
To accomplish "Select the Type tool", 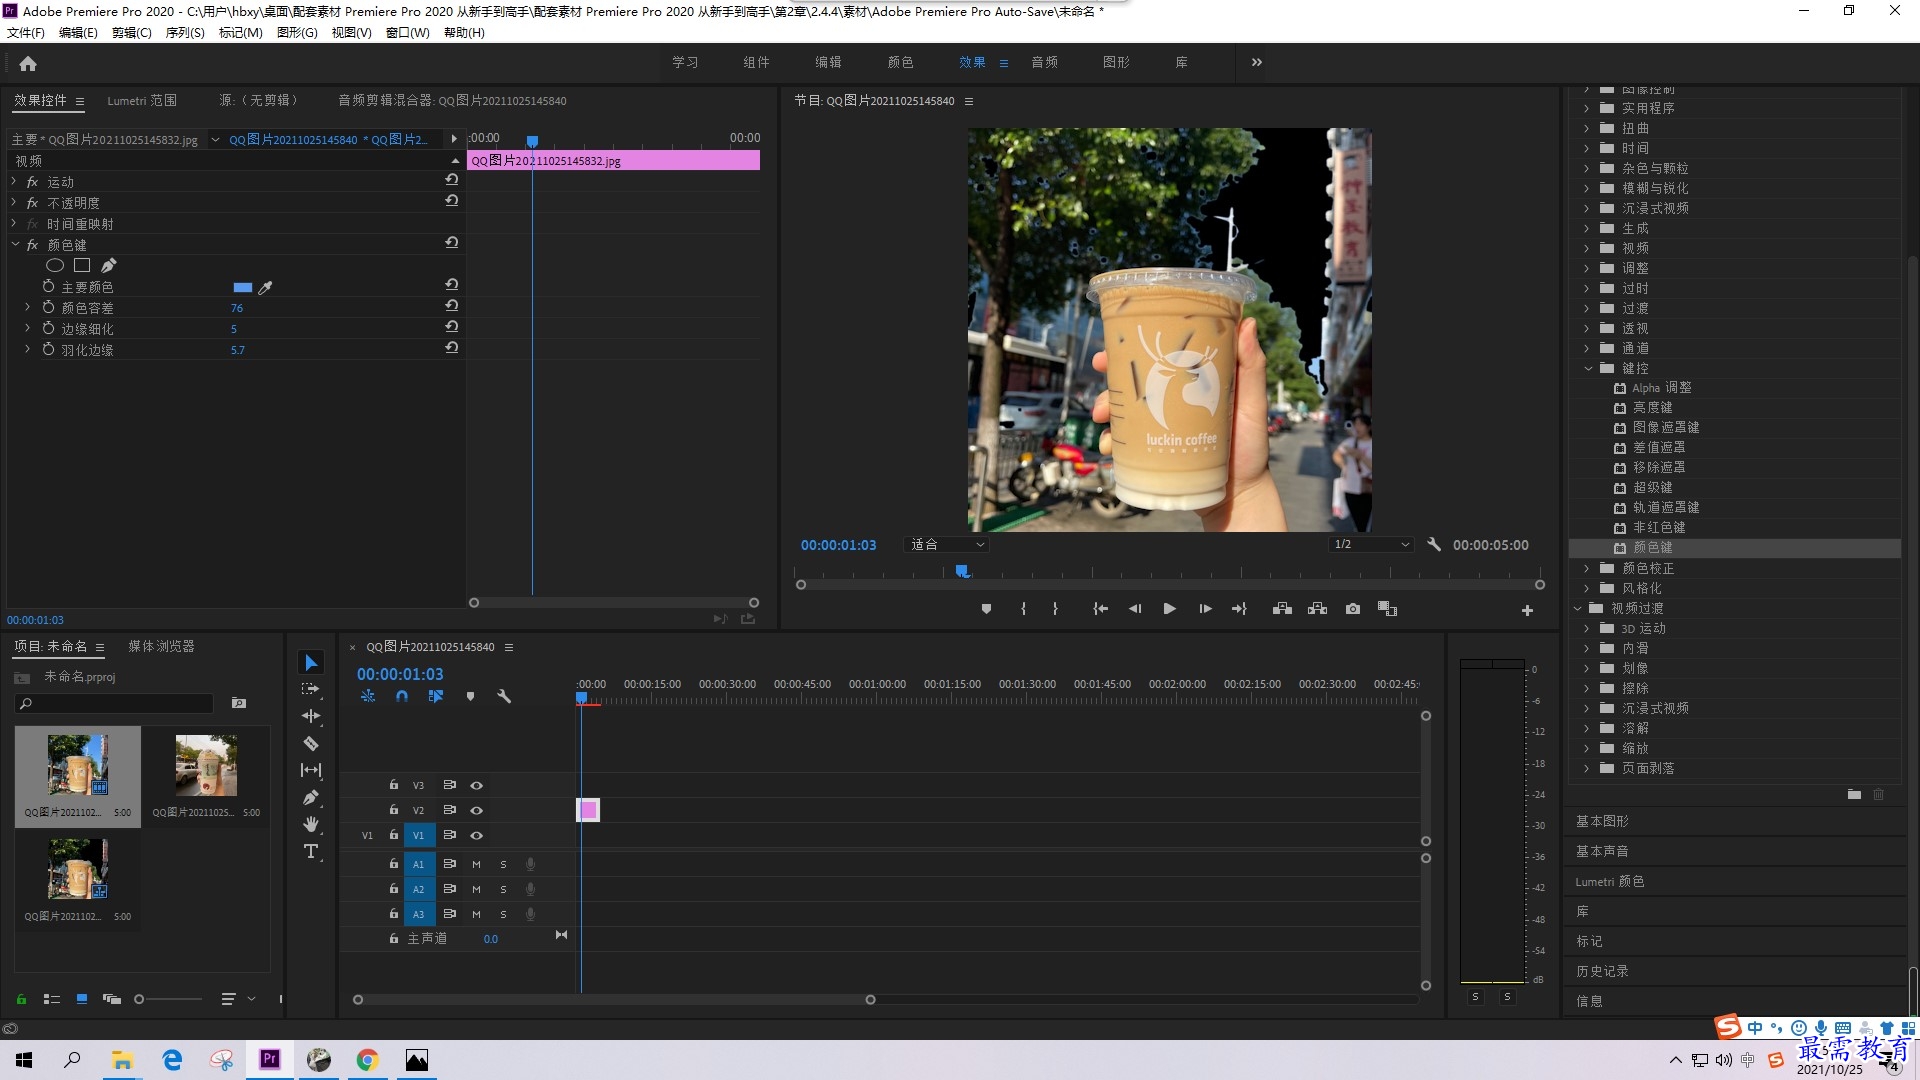I will pyautogui.click(x=311, y=851).
